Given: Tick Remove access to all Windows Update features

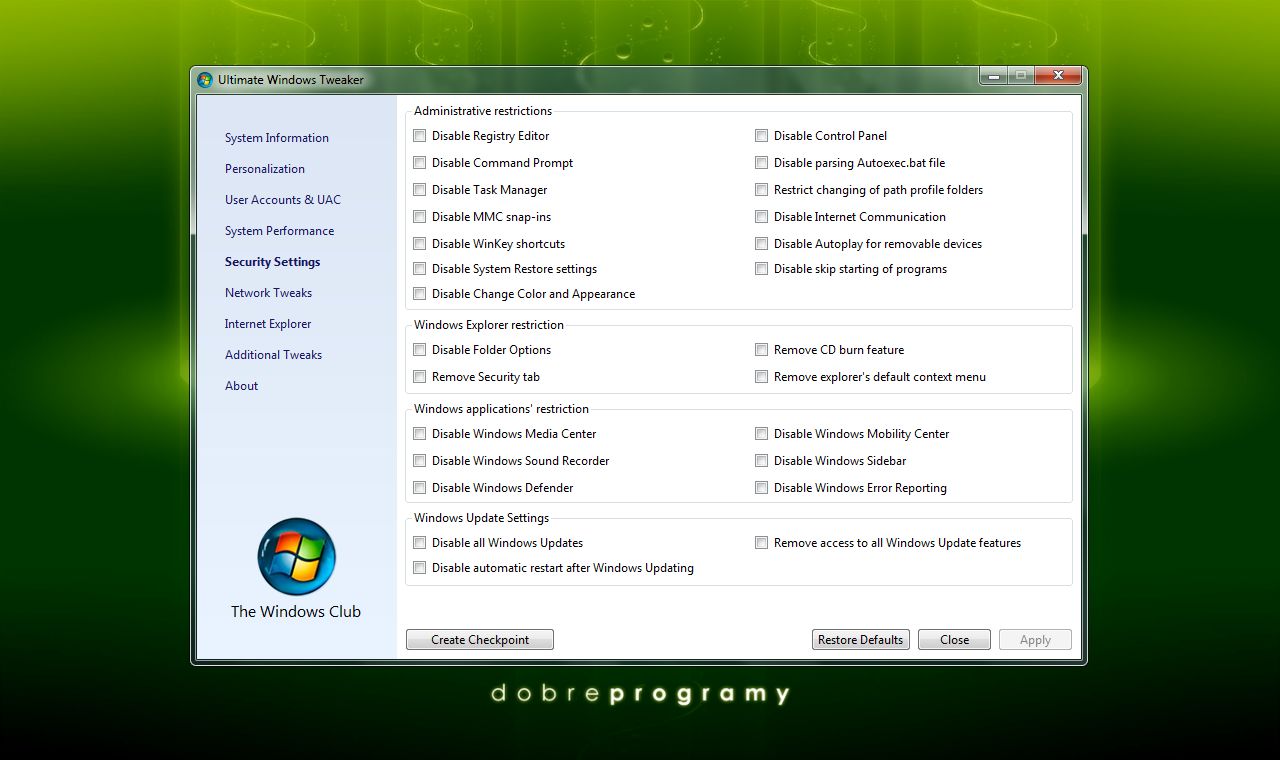Looking at the screenshot, I should tap(762, 543).
